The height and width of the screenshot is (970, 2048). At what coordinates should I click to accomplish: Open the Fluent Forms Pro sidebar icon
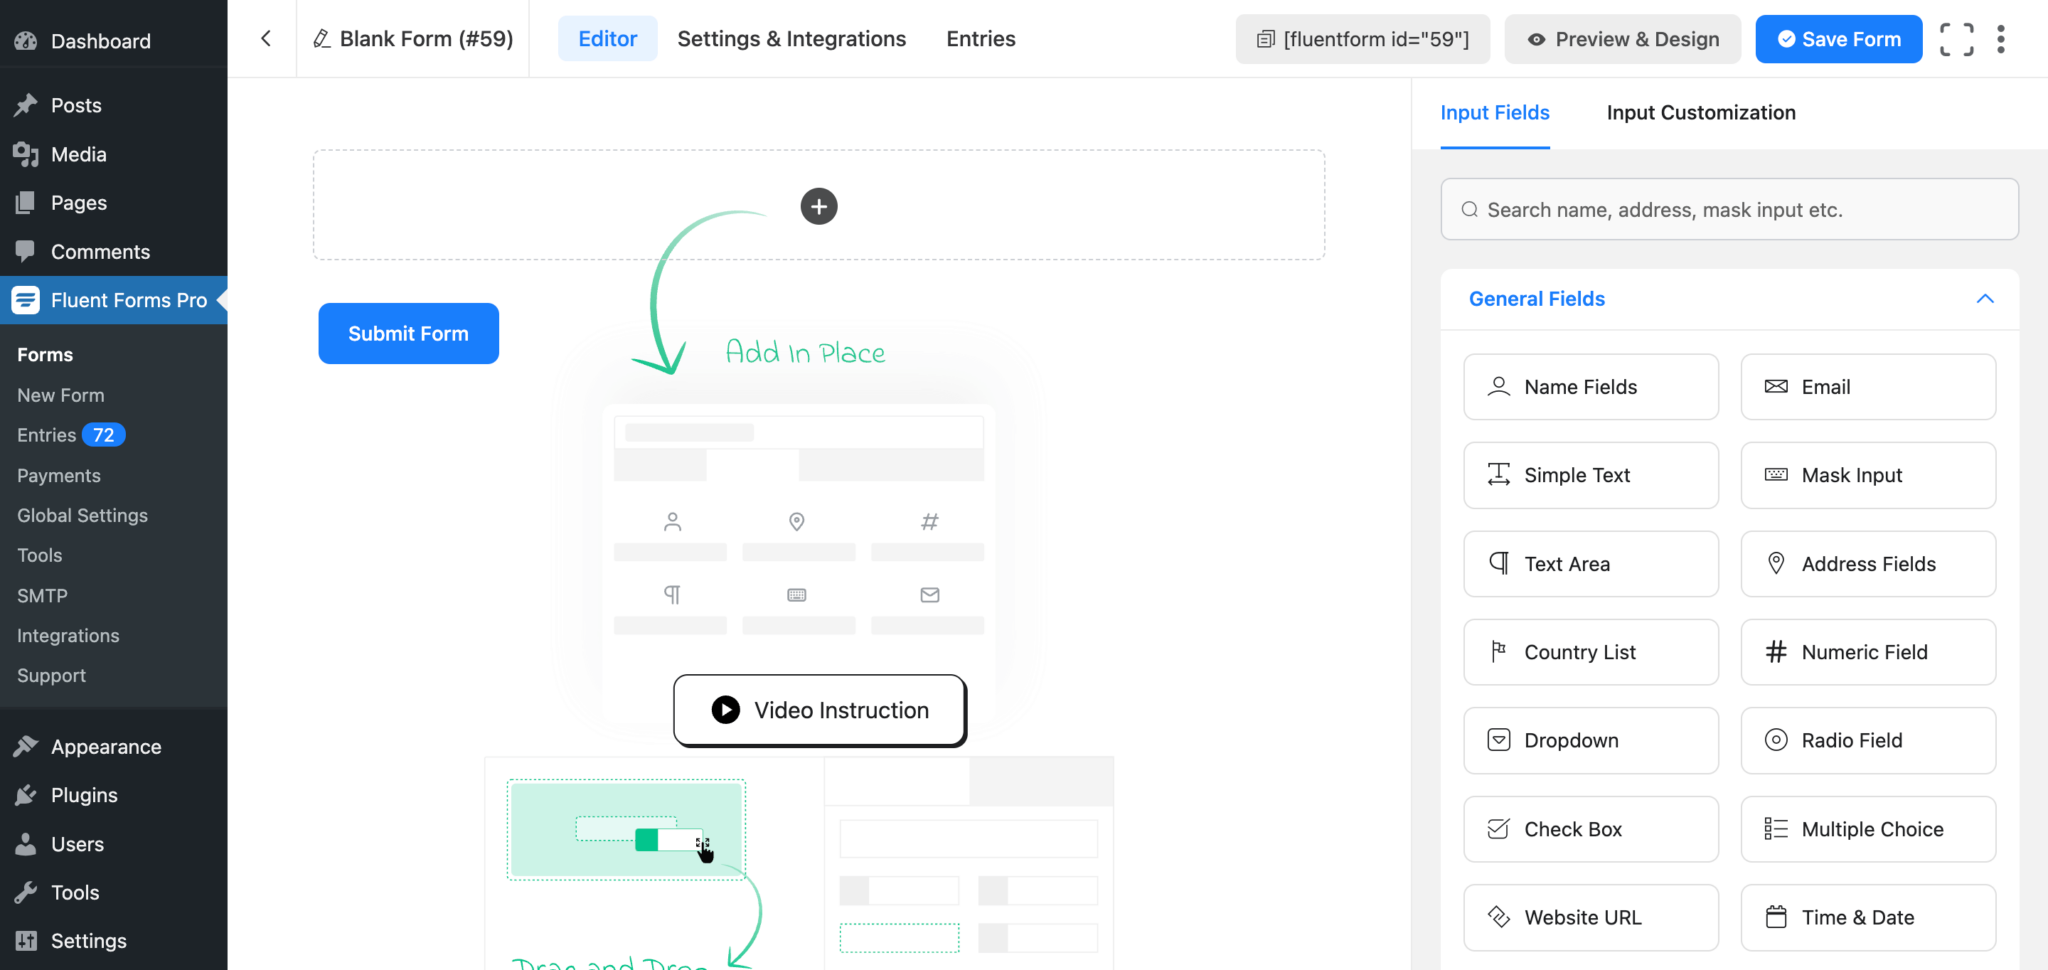tap(25, 299)
